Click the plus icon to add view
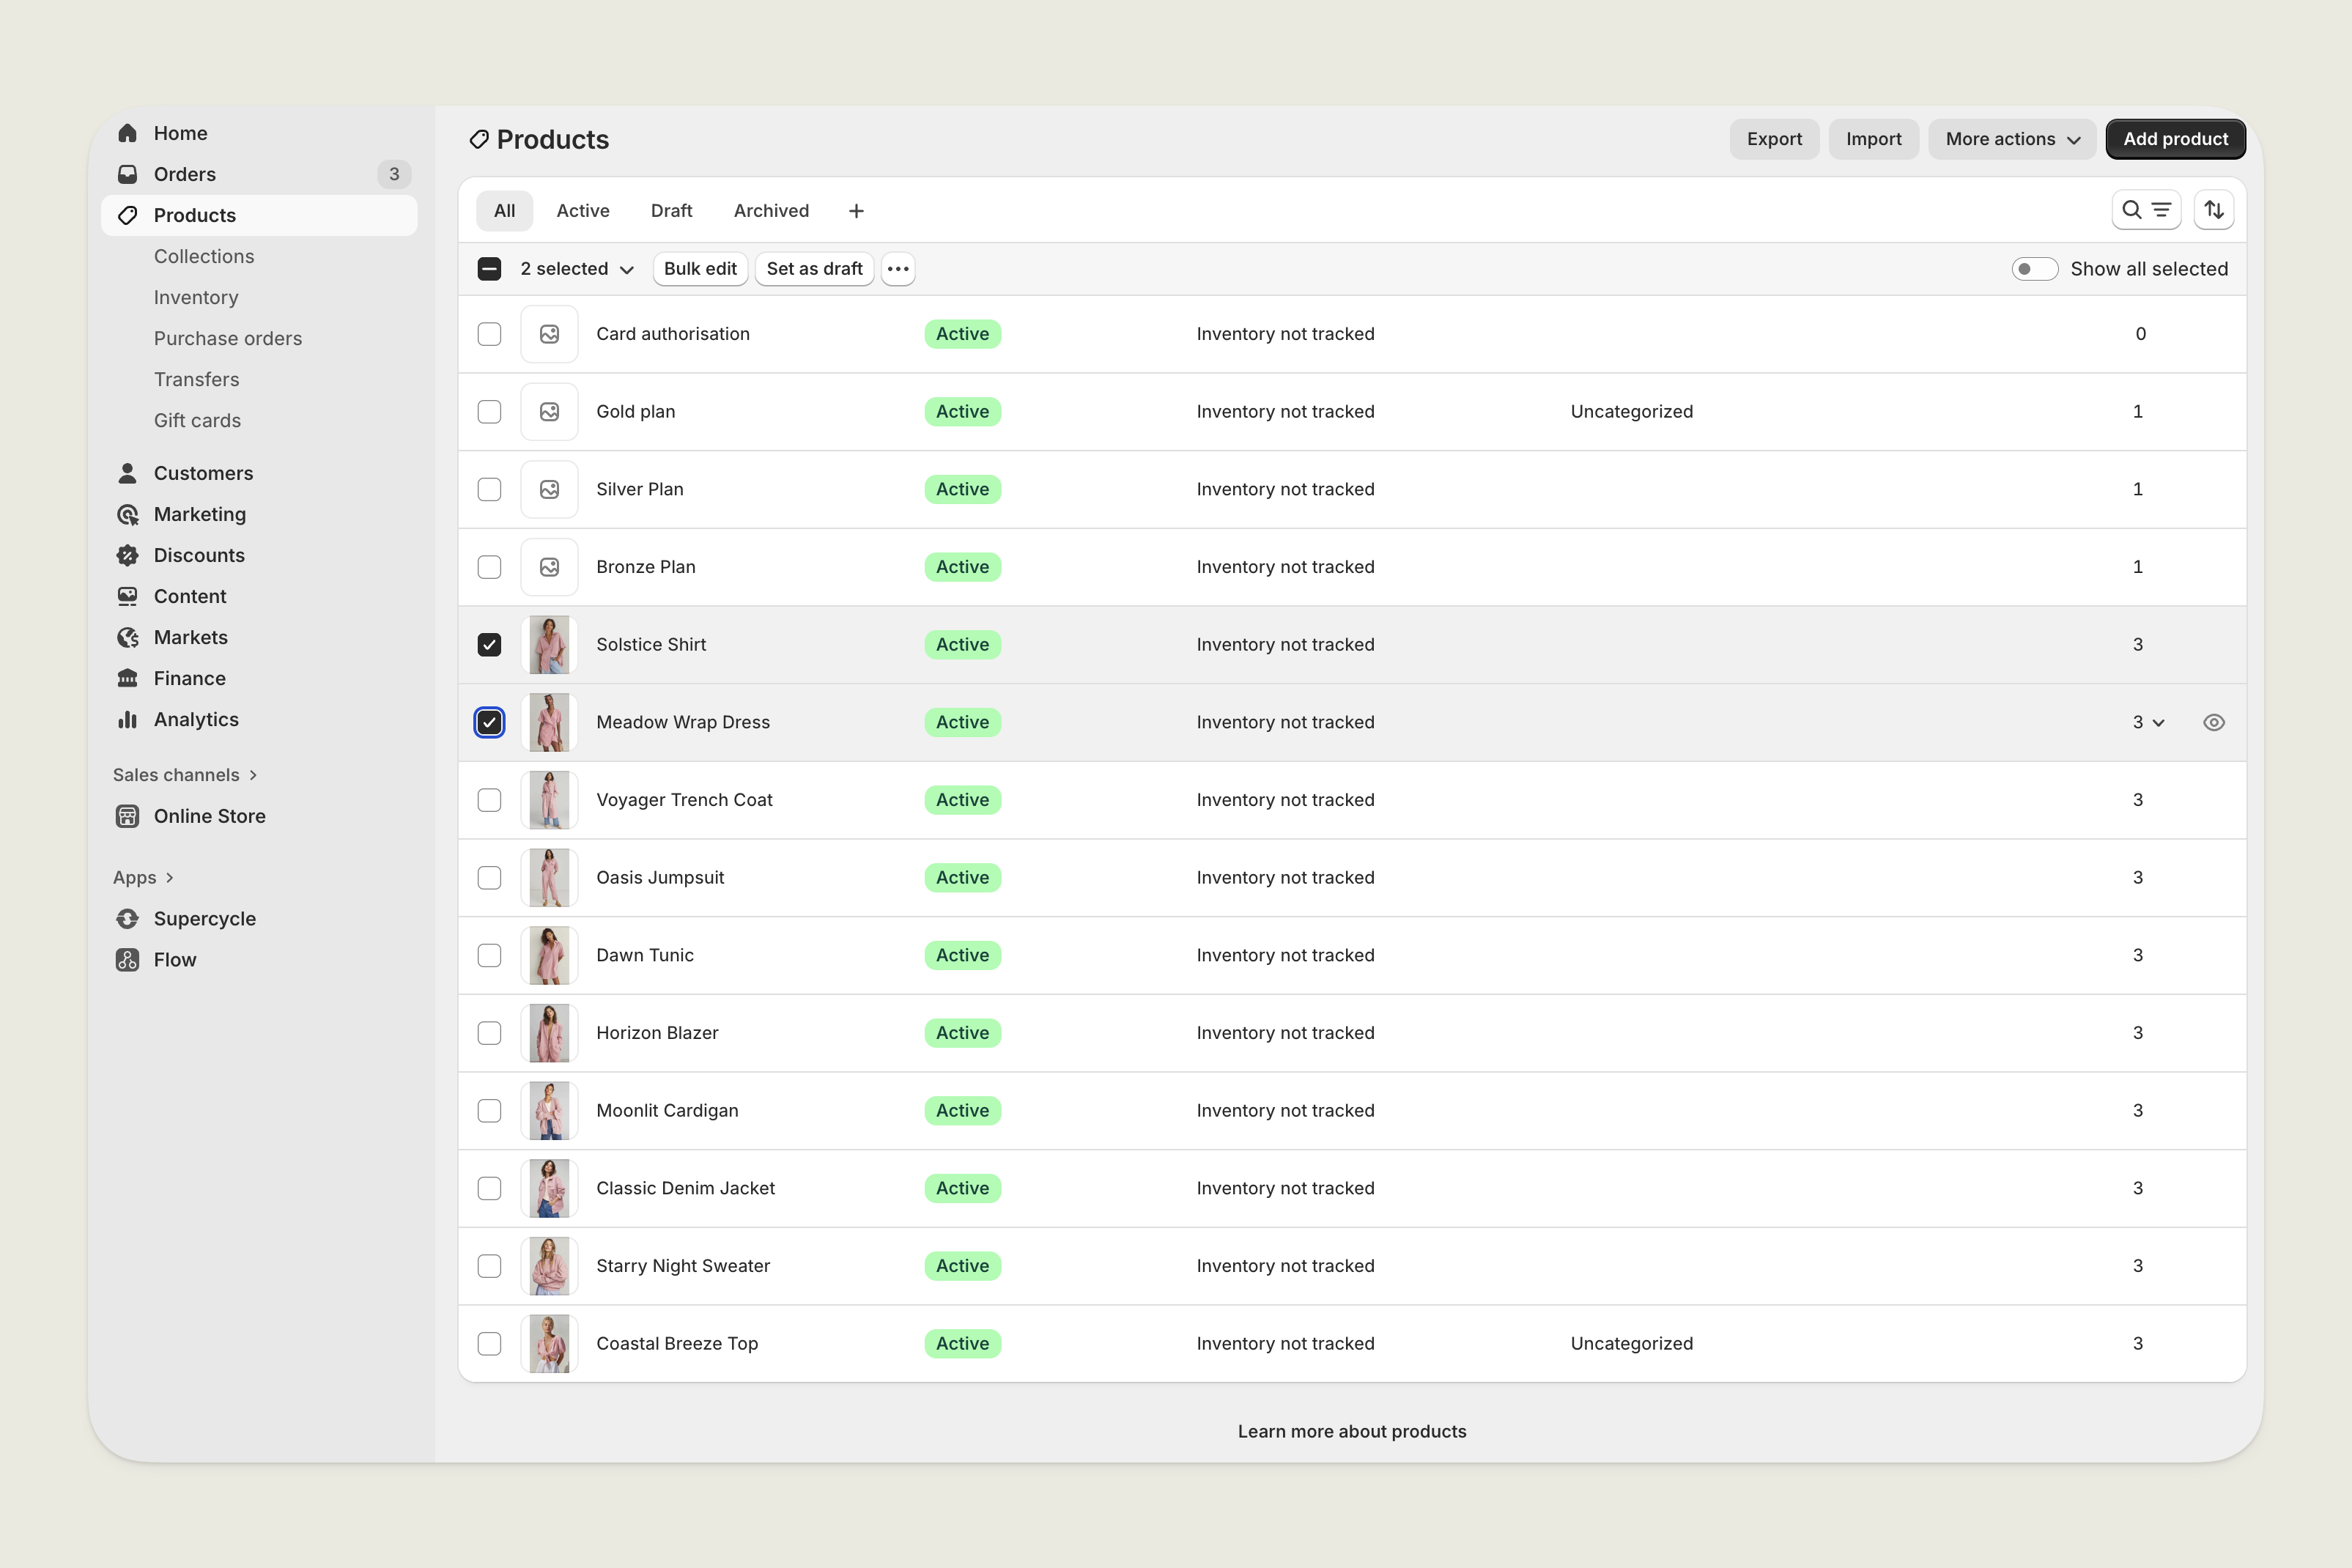Image resolution: width=2352 pixels, height=1568 pixels. click(856, 211)
